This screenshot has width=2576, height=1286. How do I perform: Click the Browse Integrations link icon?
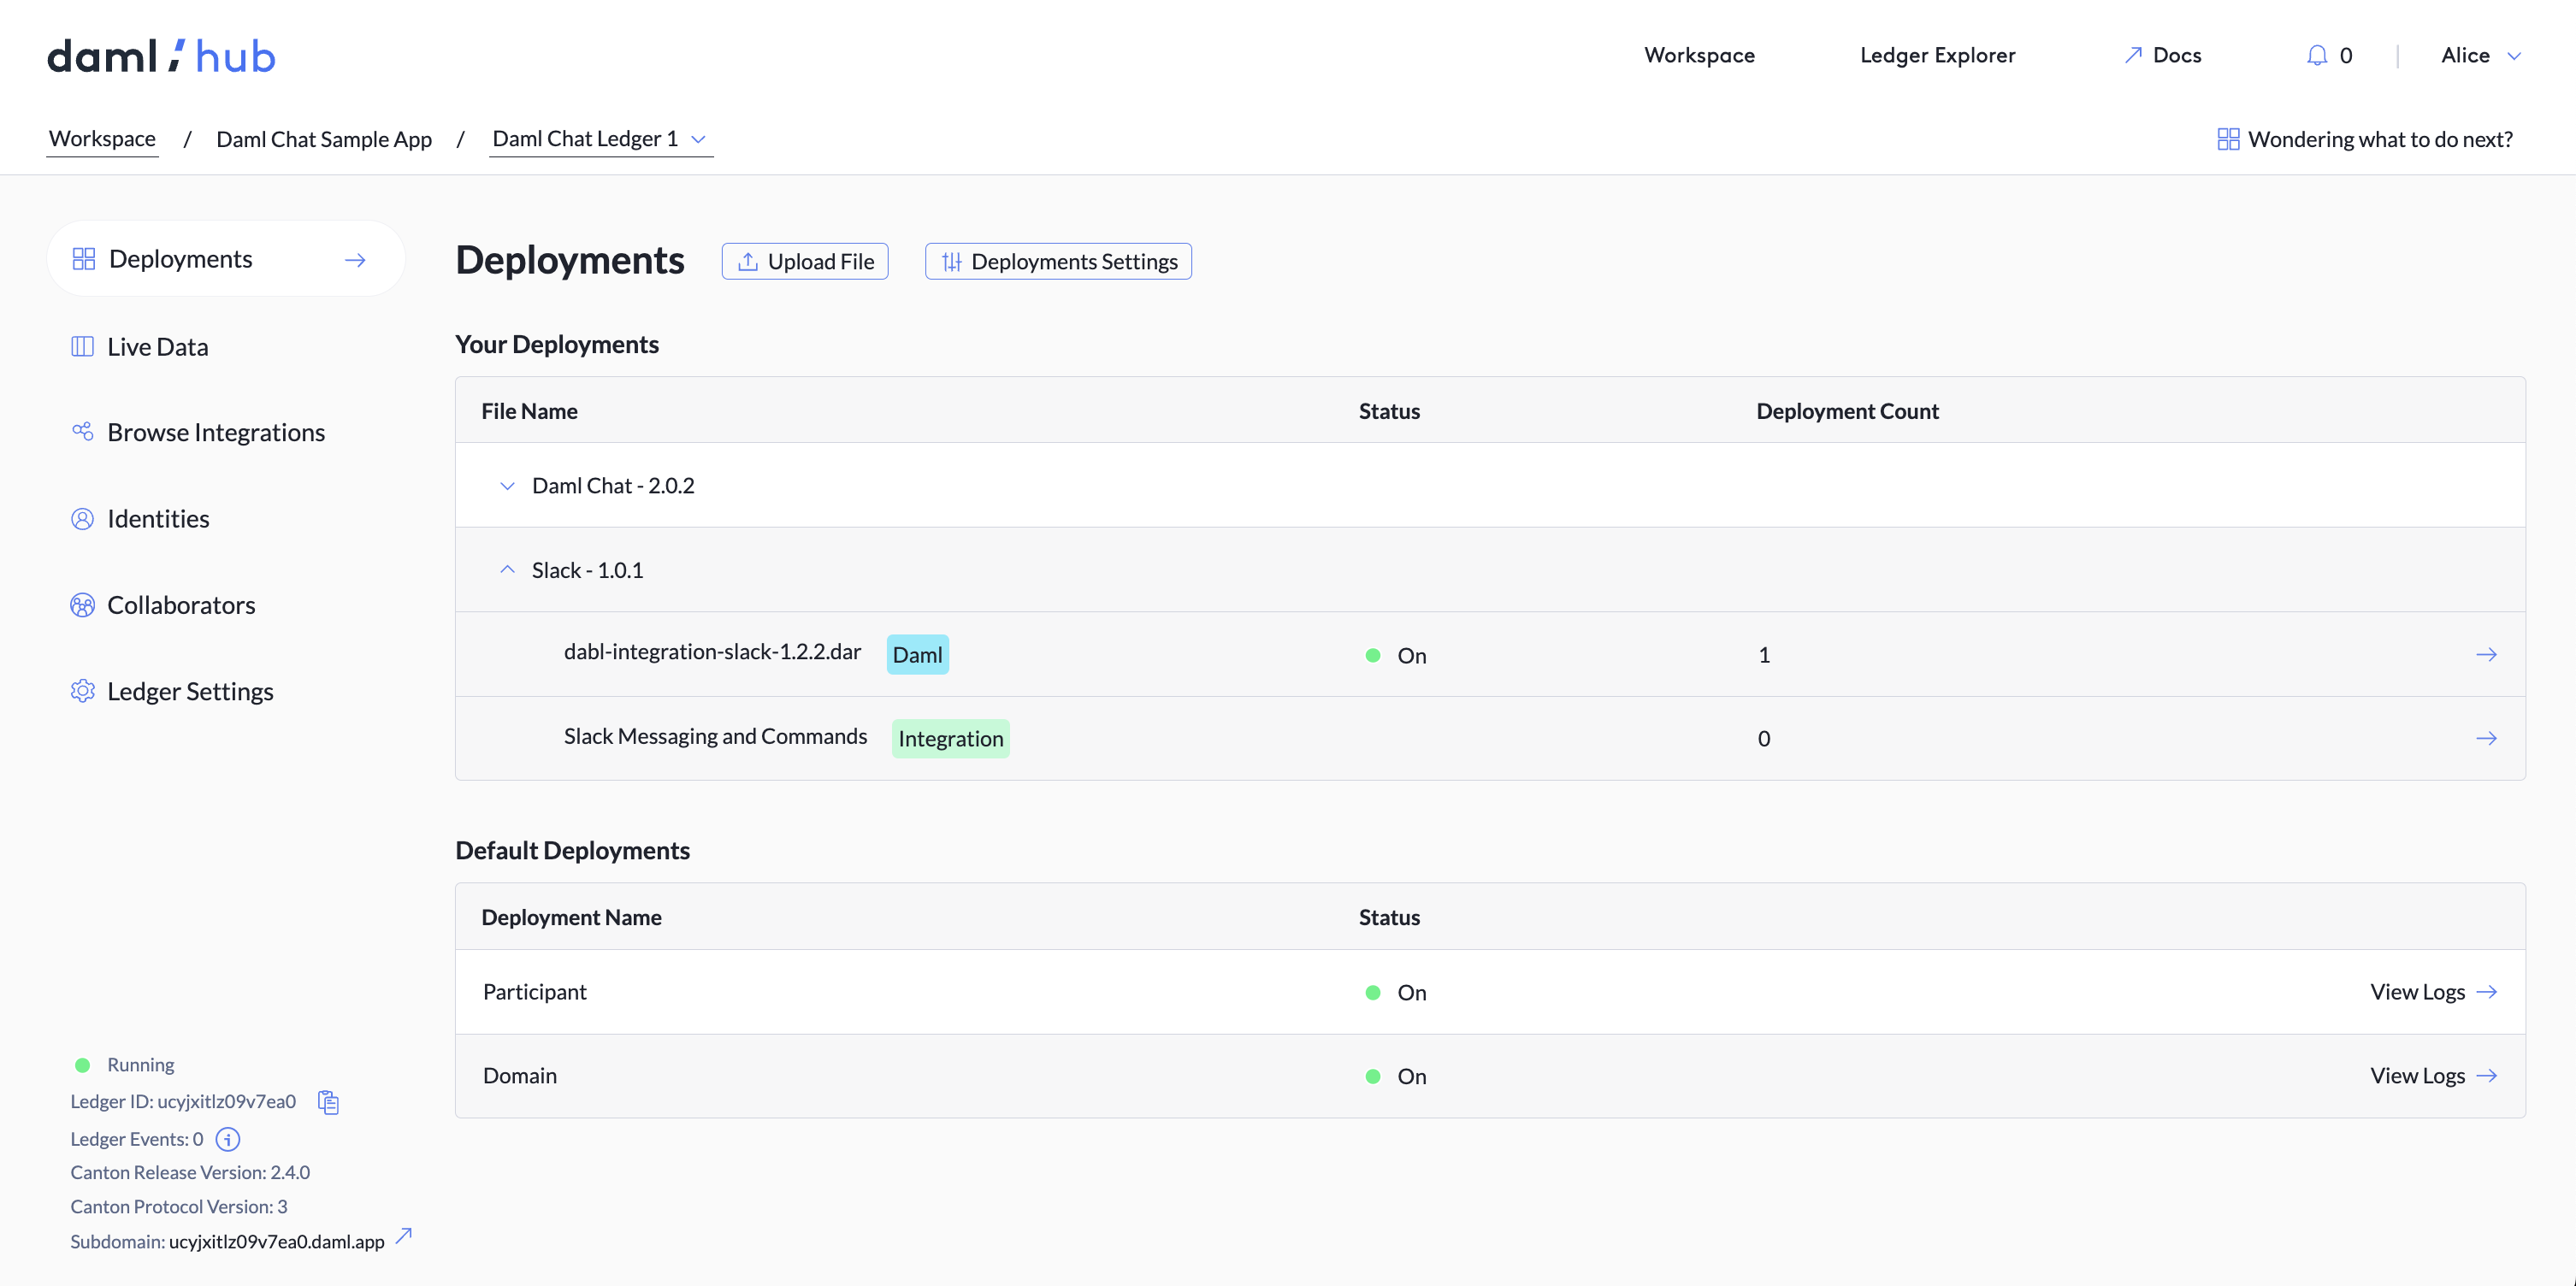pos(83,431)
